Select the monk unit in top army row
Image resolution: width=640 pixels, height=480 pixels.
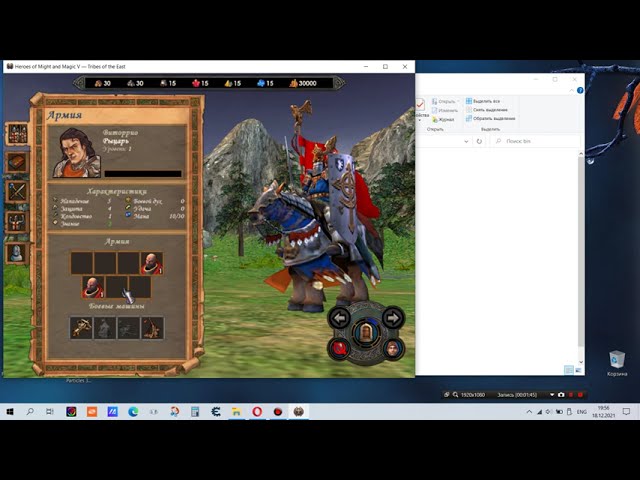click(x=152, y=263)
